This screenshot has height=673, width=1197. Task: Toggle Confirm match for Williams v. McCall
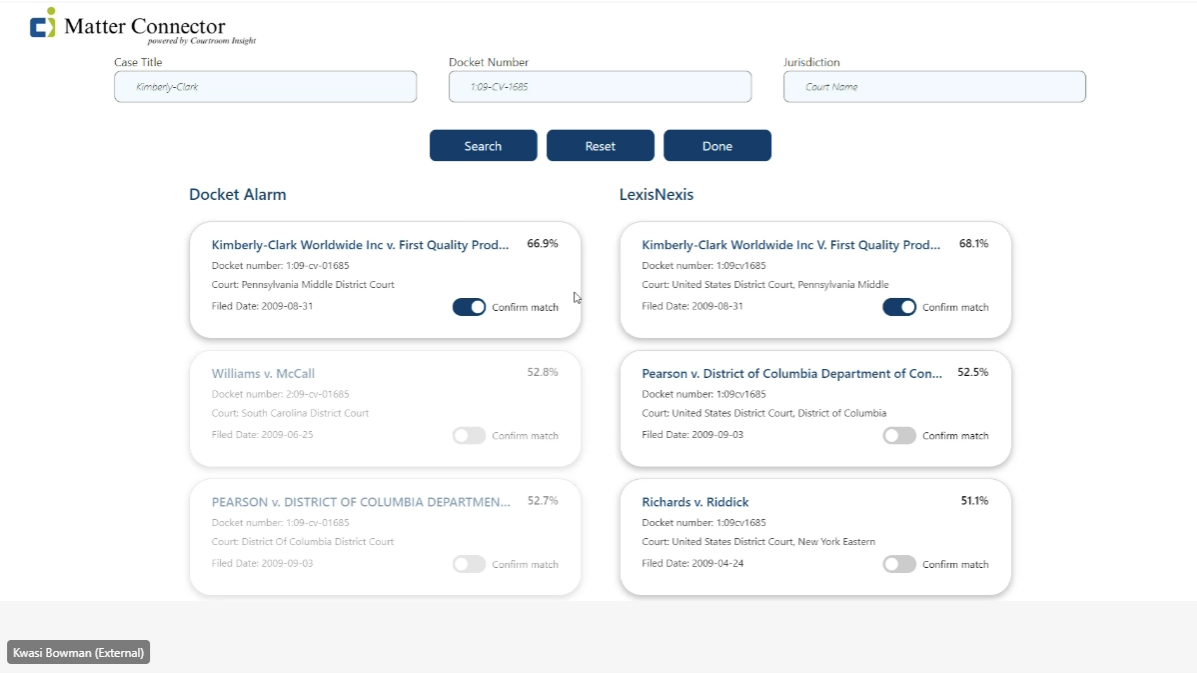pos(469,436)
